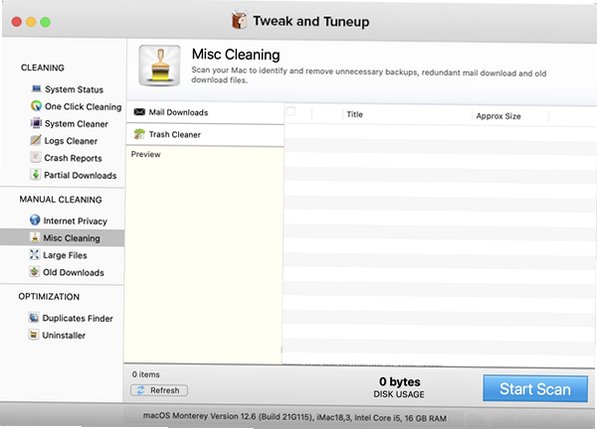This screenshot has height=429, width=597.
Task: Click the Old Downloads icon
Action: pyautogui.click(x=34, y=271)
